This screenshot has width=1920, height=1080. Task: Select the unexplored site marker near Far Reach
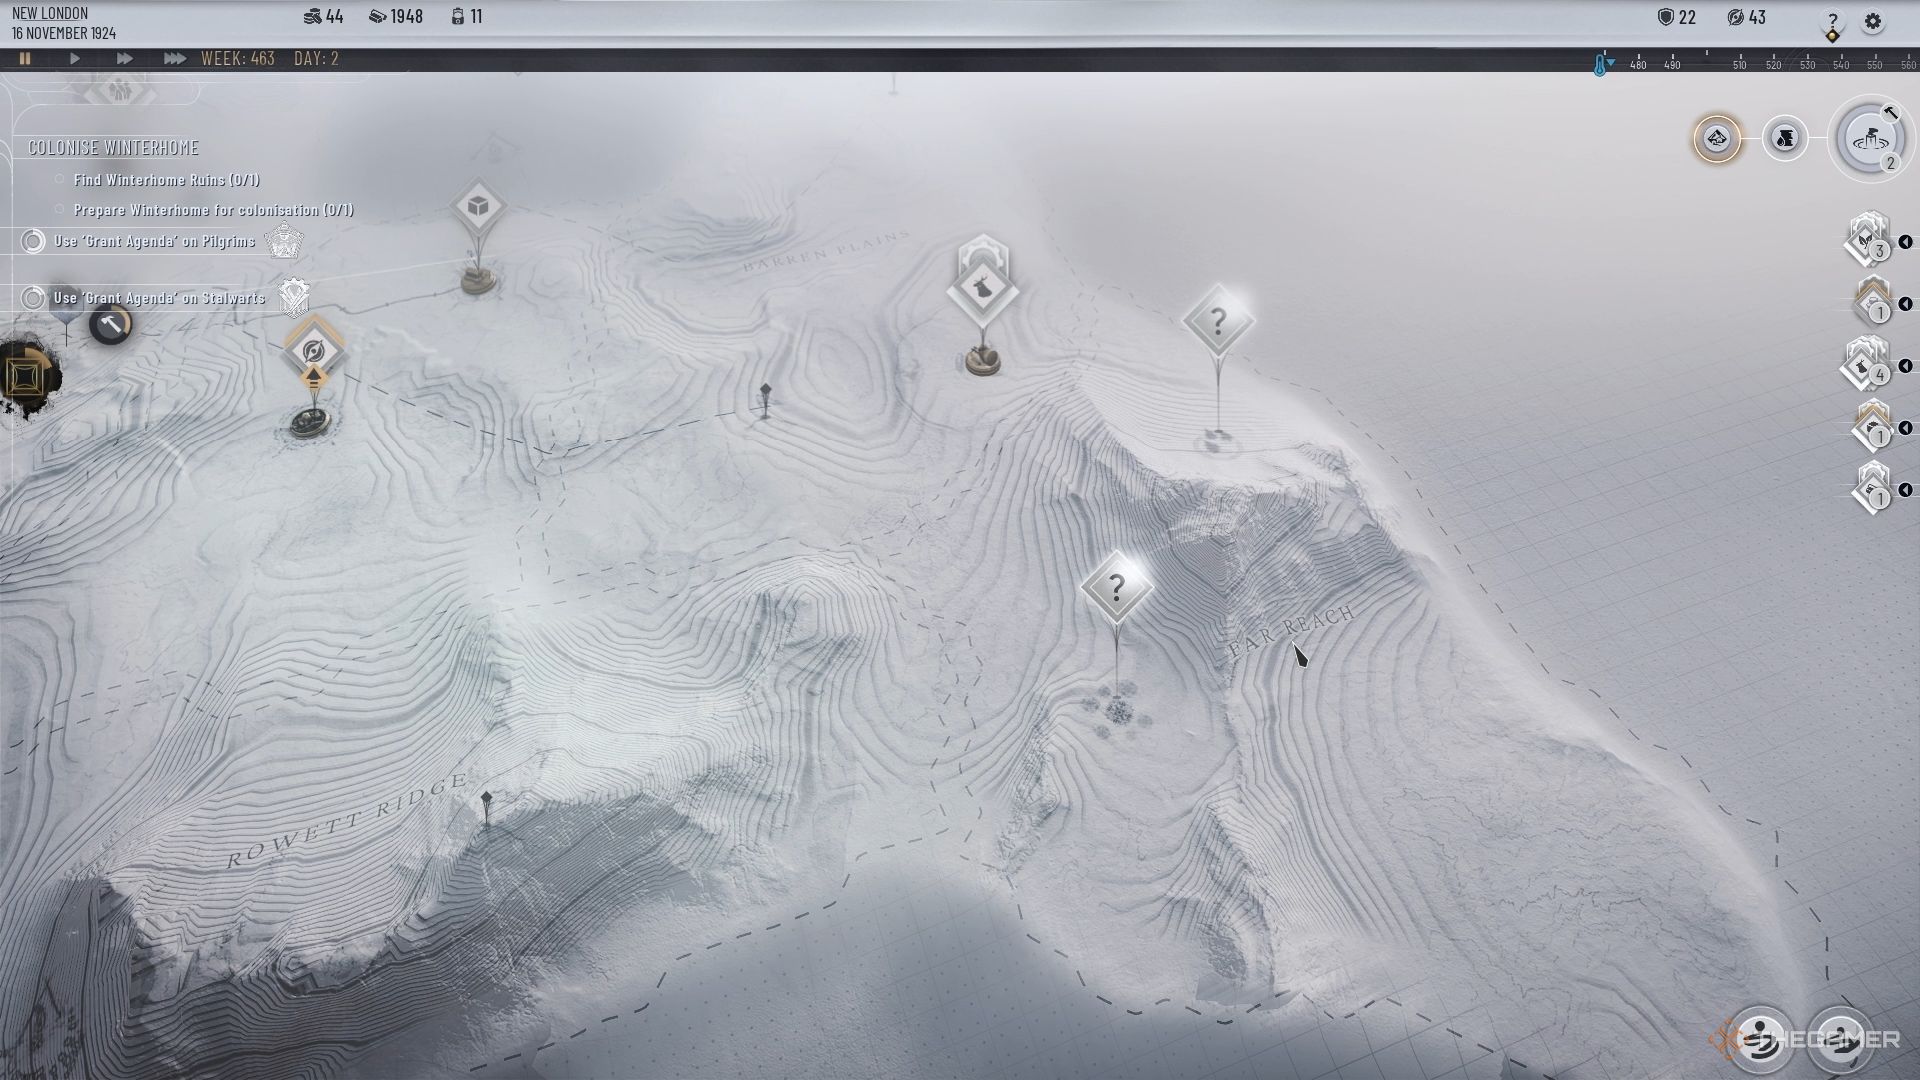pos(1116,588)
